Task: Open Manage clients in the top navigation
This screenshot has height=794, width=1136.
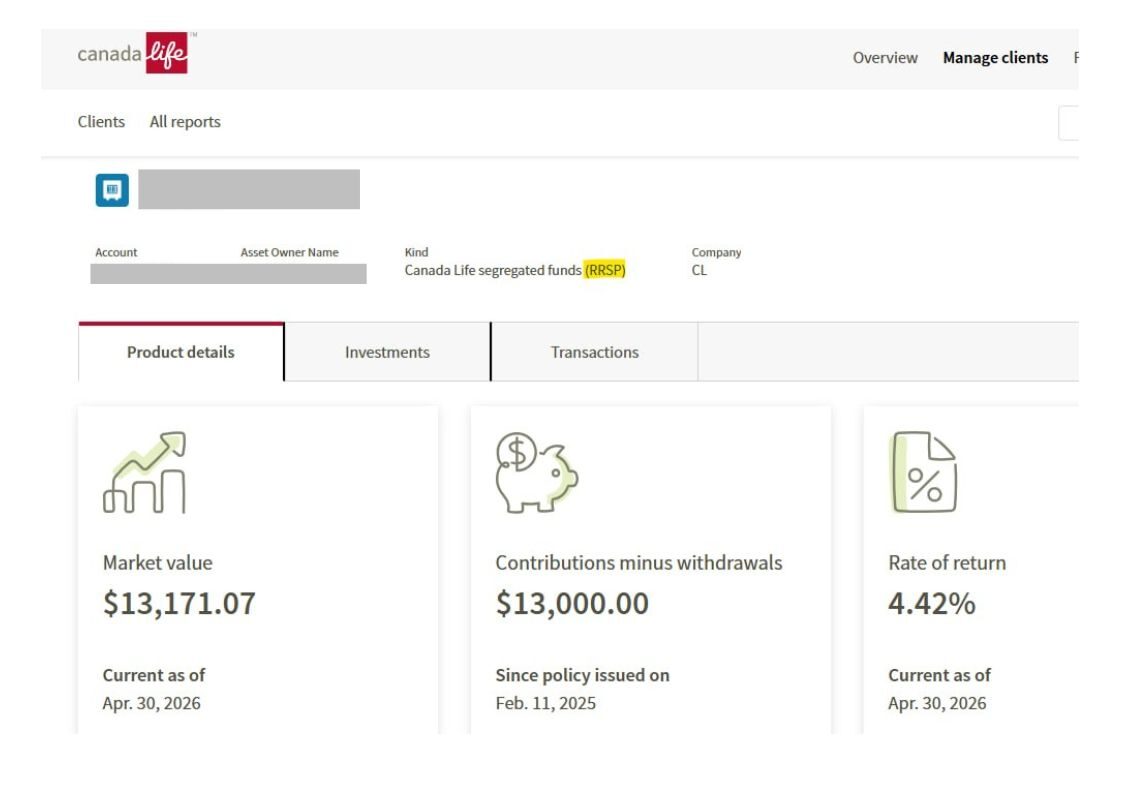Action: 995,58
